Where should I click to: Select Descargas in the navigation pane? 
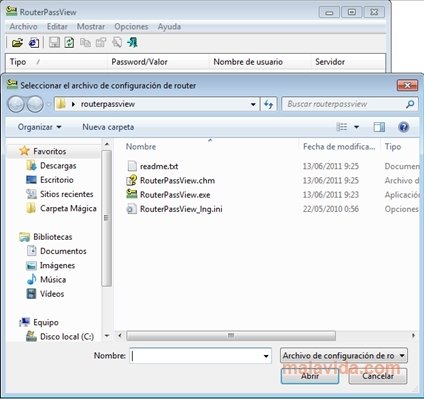click(58, 166)
